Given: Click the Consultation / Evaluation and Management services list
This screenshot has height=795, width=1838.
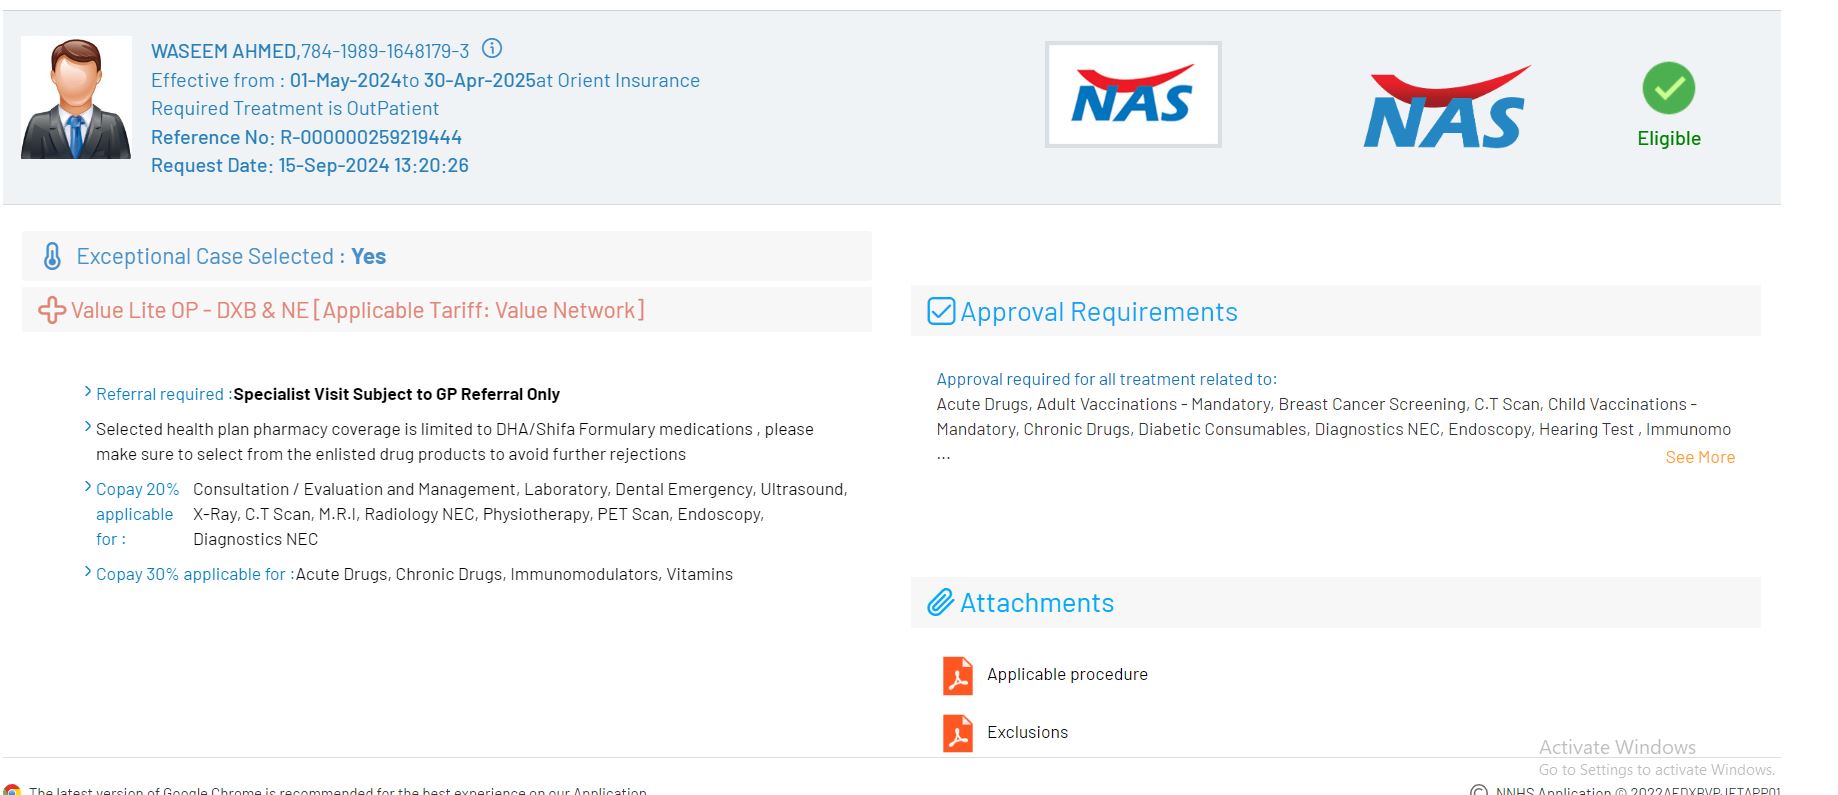Looking at the screenshot, I should coord(520,514).
